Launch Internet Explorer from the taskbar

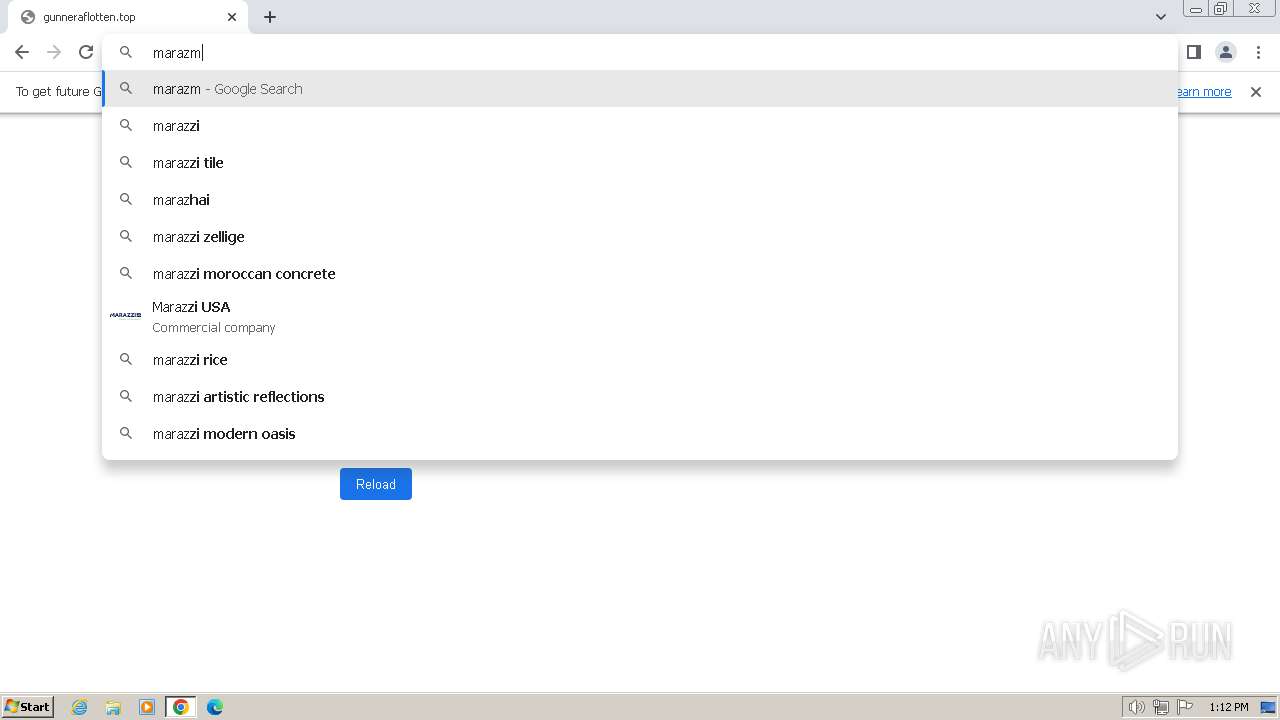[80, 707]
